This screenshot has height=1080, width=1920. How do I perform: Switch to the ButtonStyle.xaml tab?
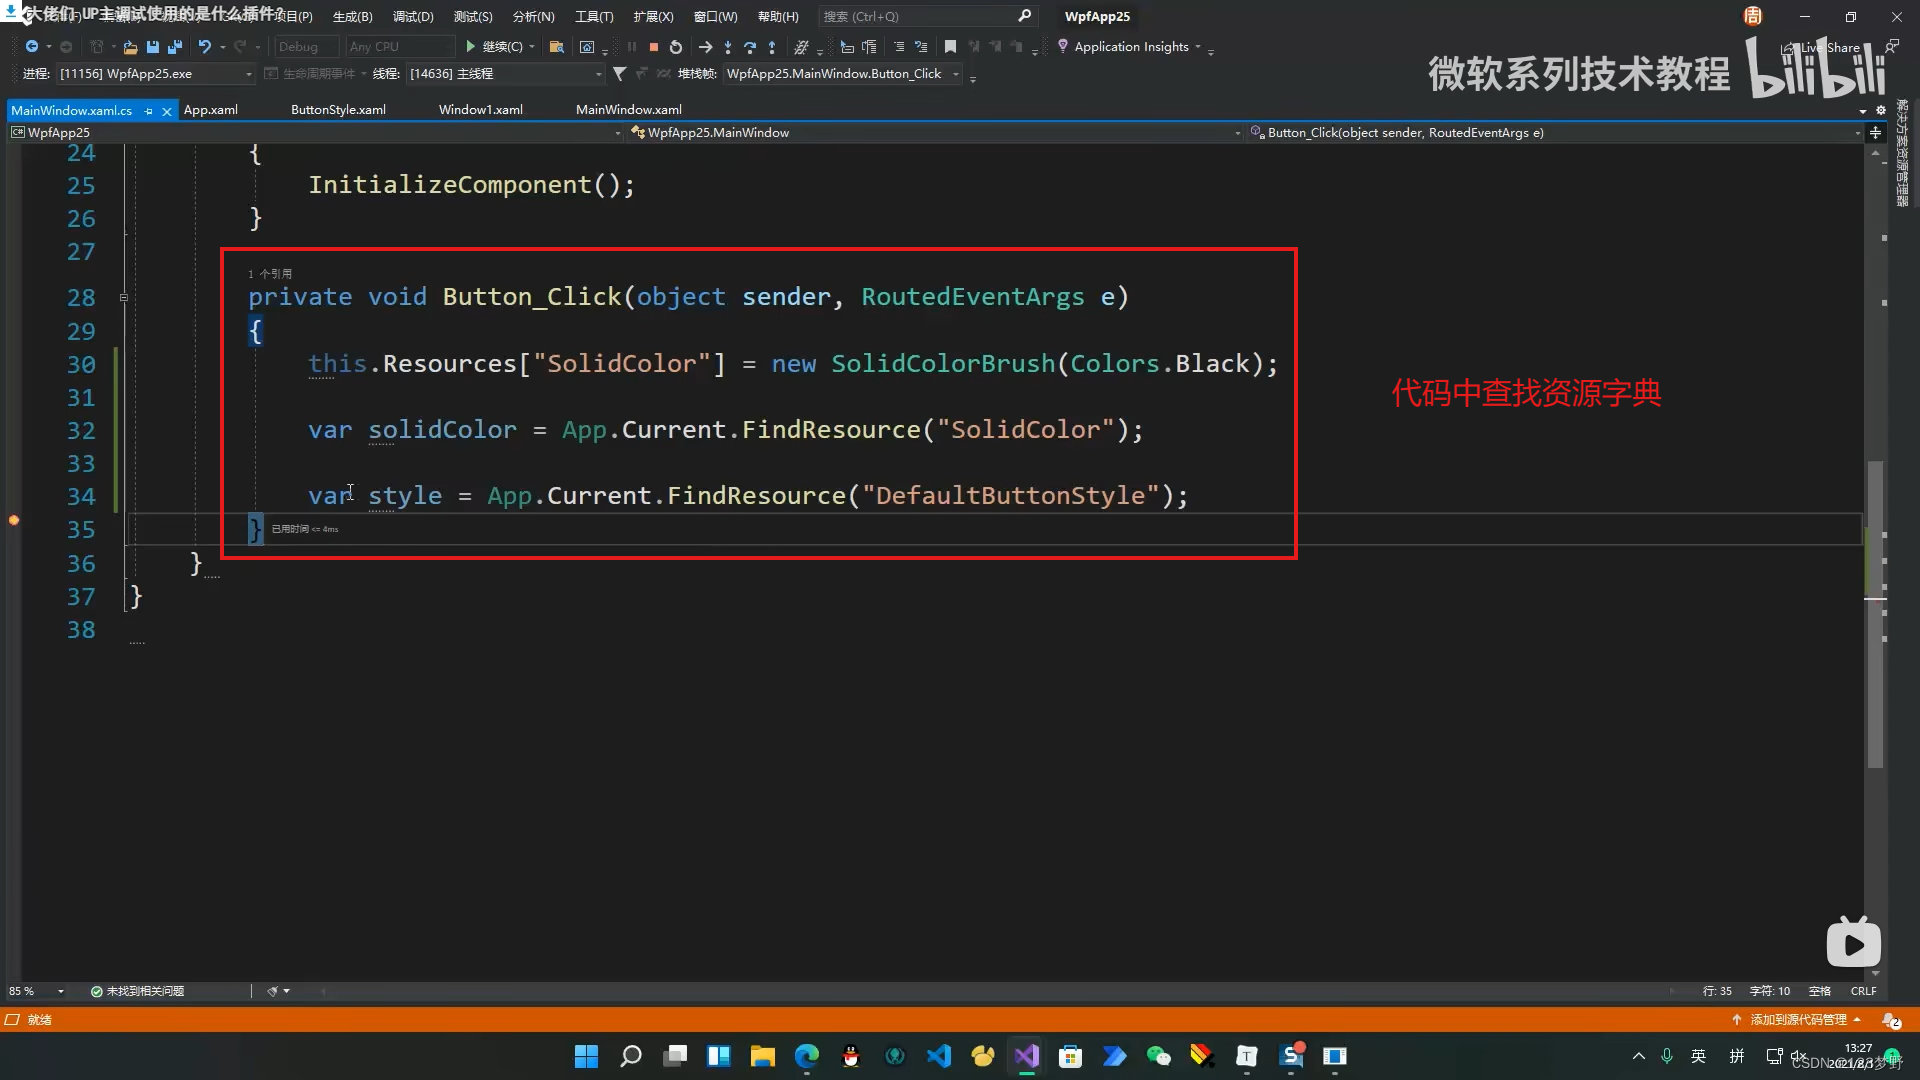[338, 110]
